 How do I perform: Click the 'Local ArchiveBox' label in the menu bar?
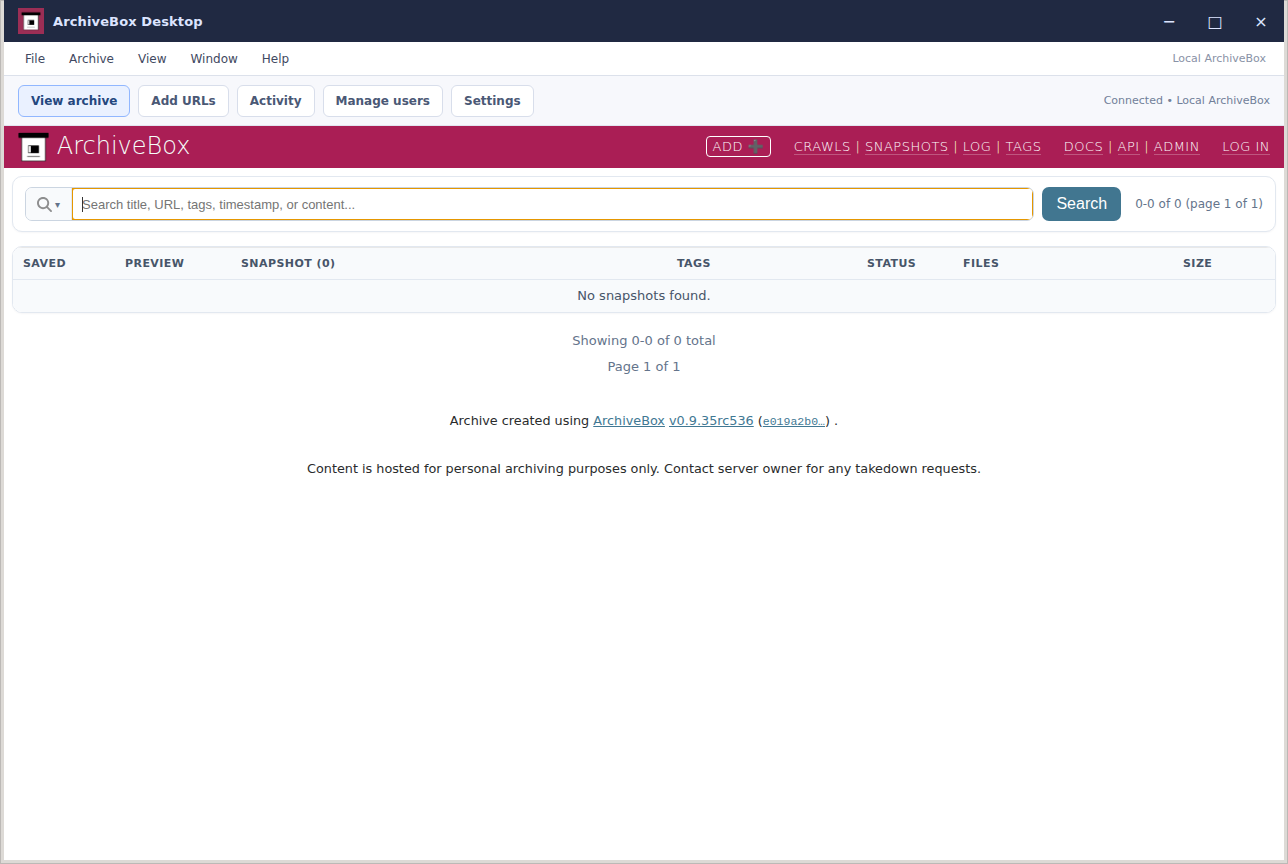[x=1219, y=59]
